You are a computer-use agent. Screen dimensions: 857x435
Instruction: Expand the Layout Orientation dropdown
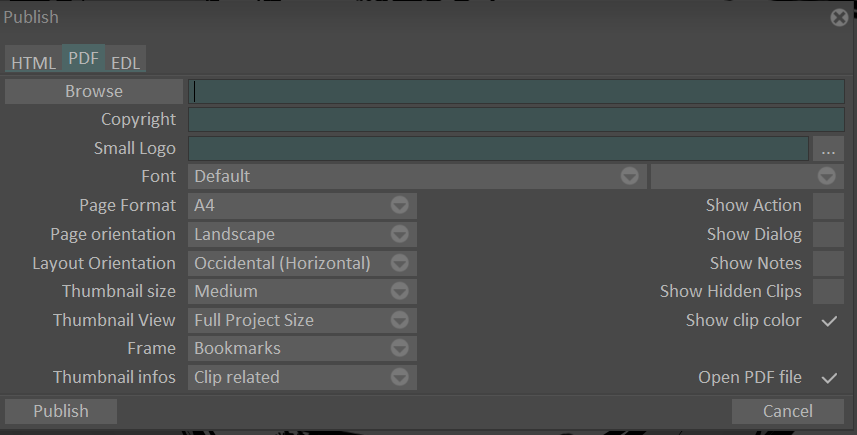302,263
